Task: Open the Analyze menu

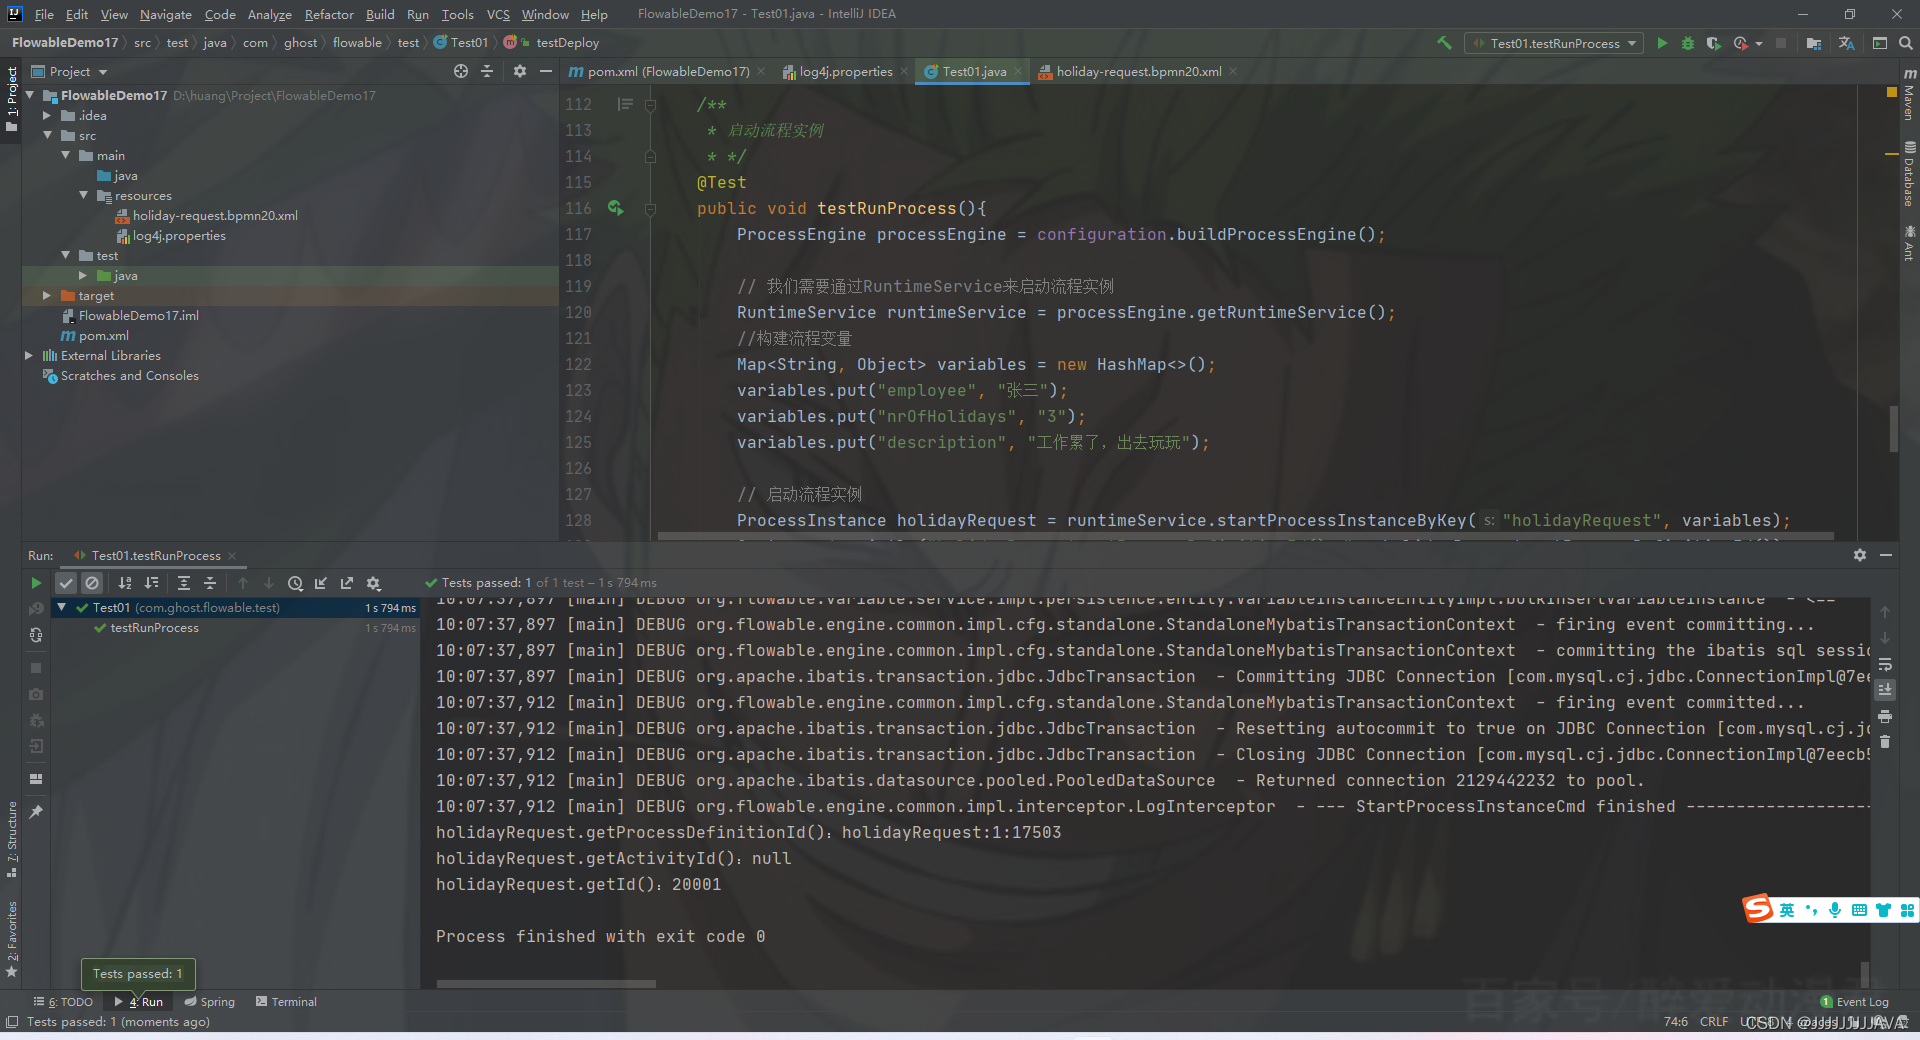Action: point(270,14)
